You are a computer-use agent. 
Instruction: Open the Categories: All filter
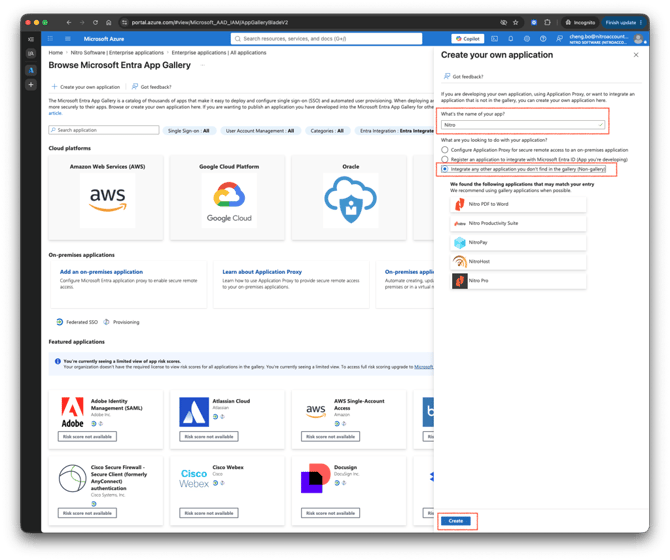(327, 131)
